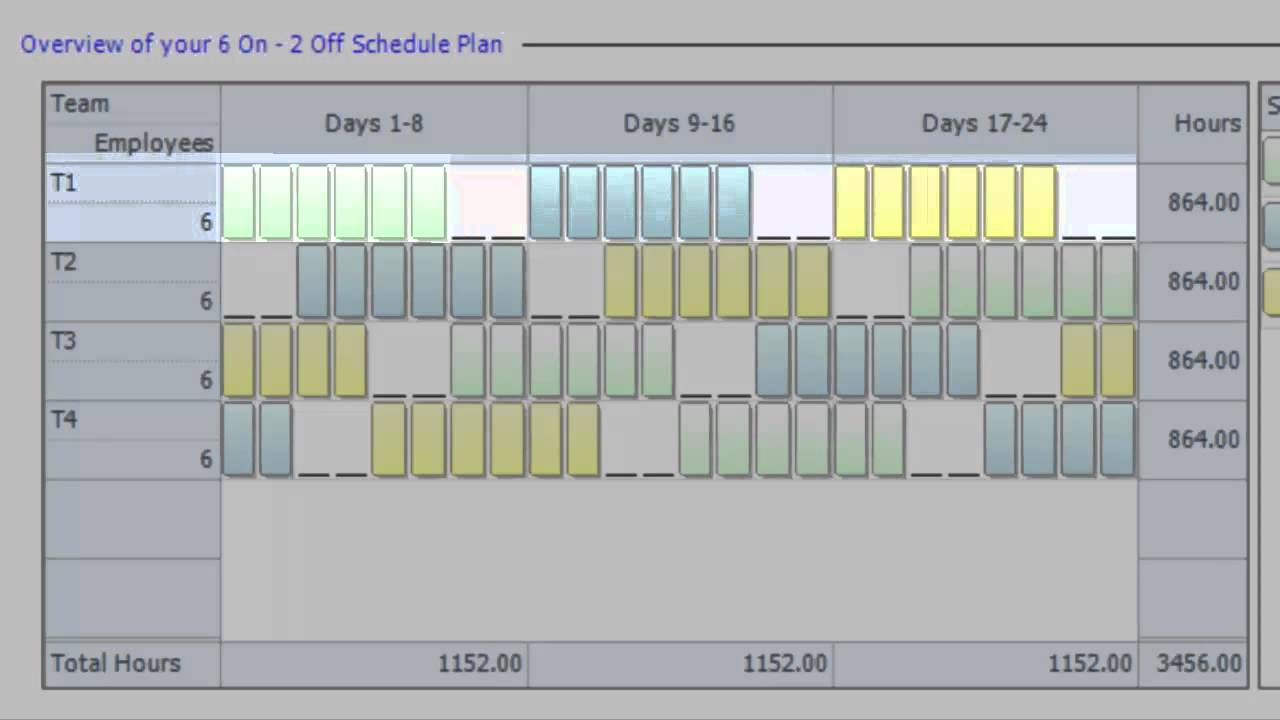Screen dimensions: 1280x720
Task: Select T1's blue shift block on day 9
Action: pyautogui.click(x=545, y=203)
